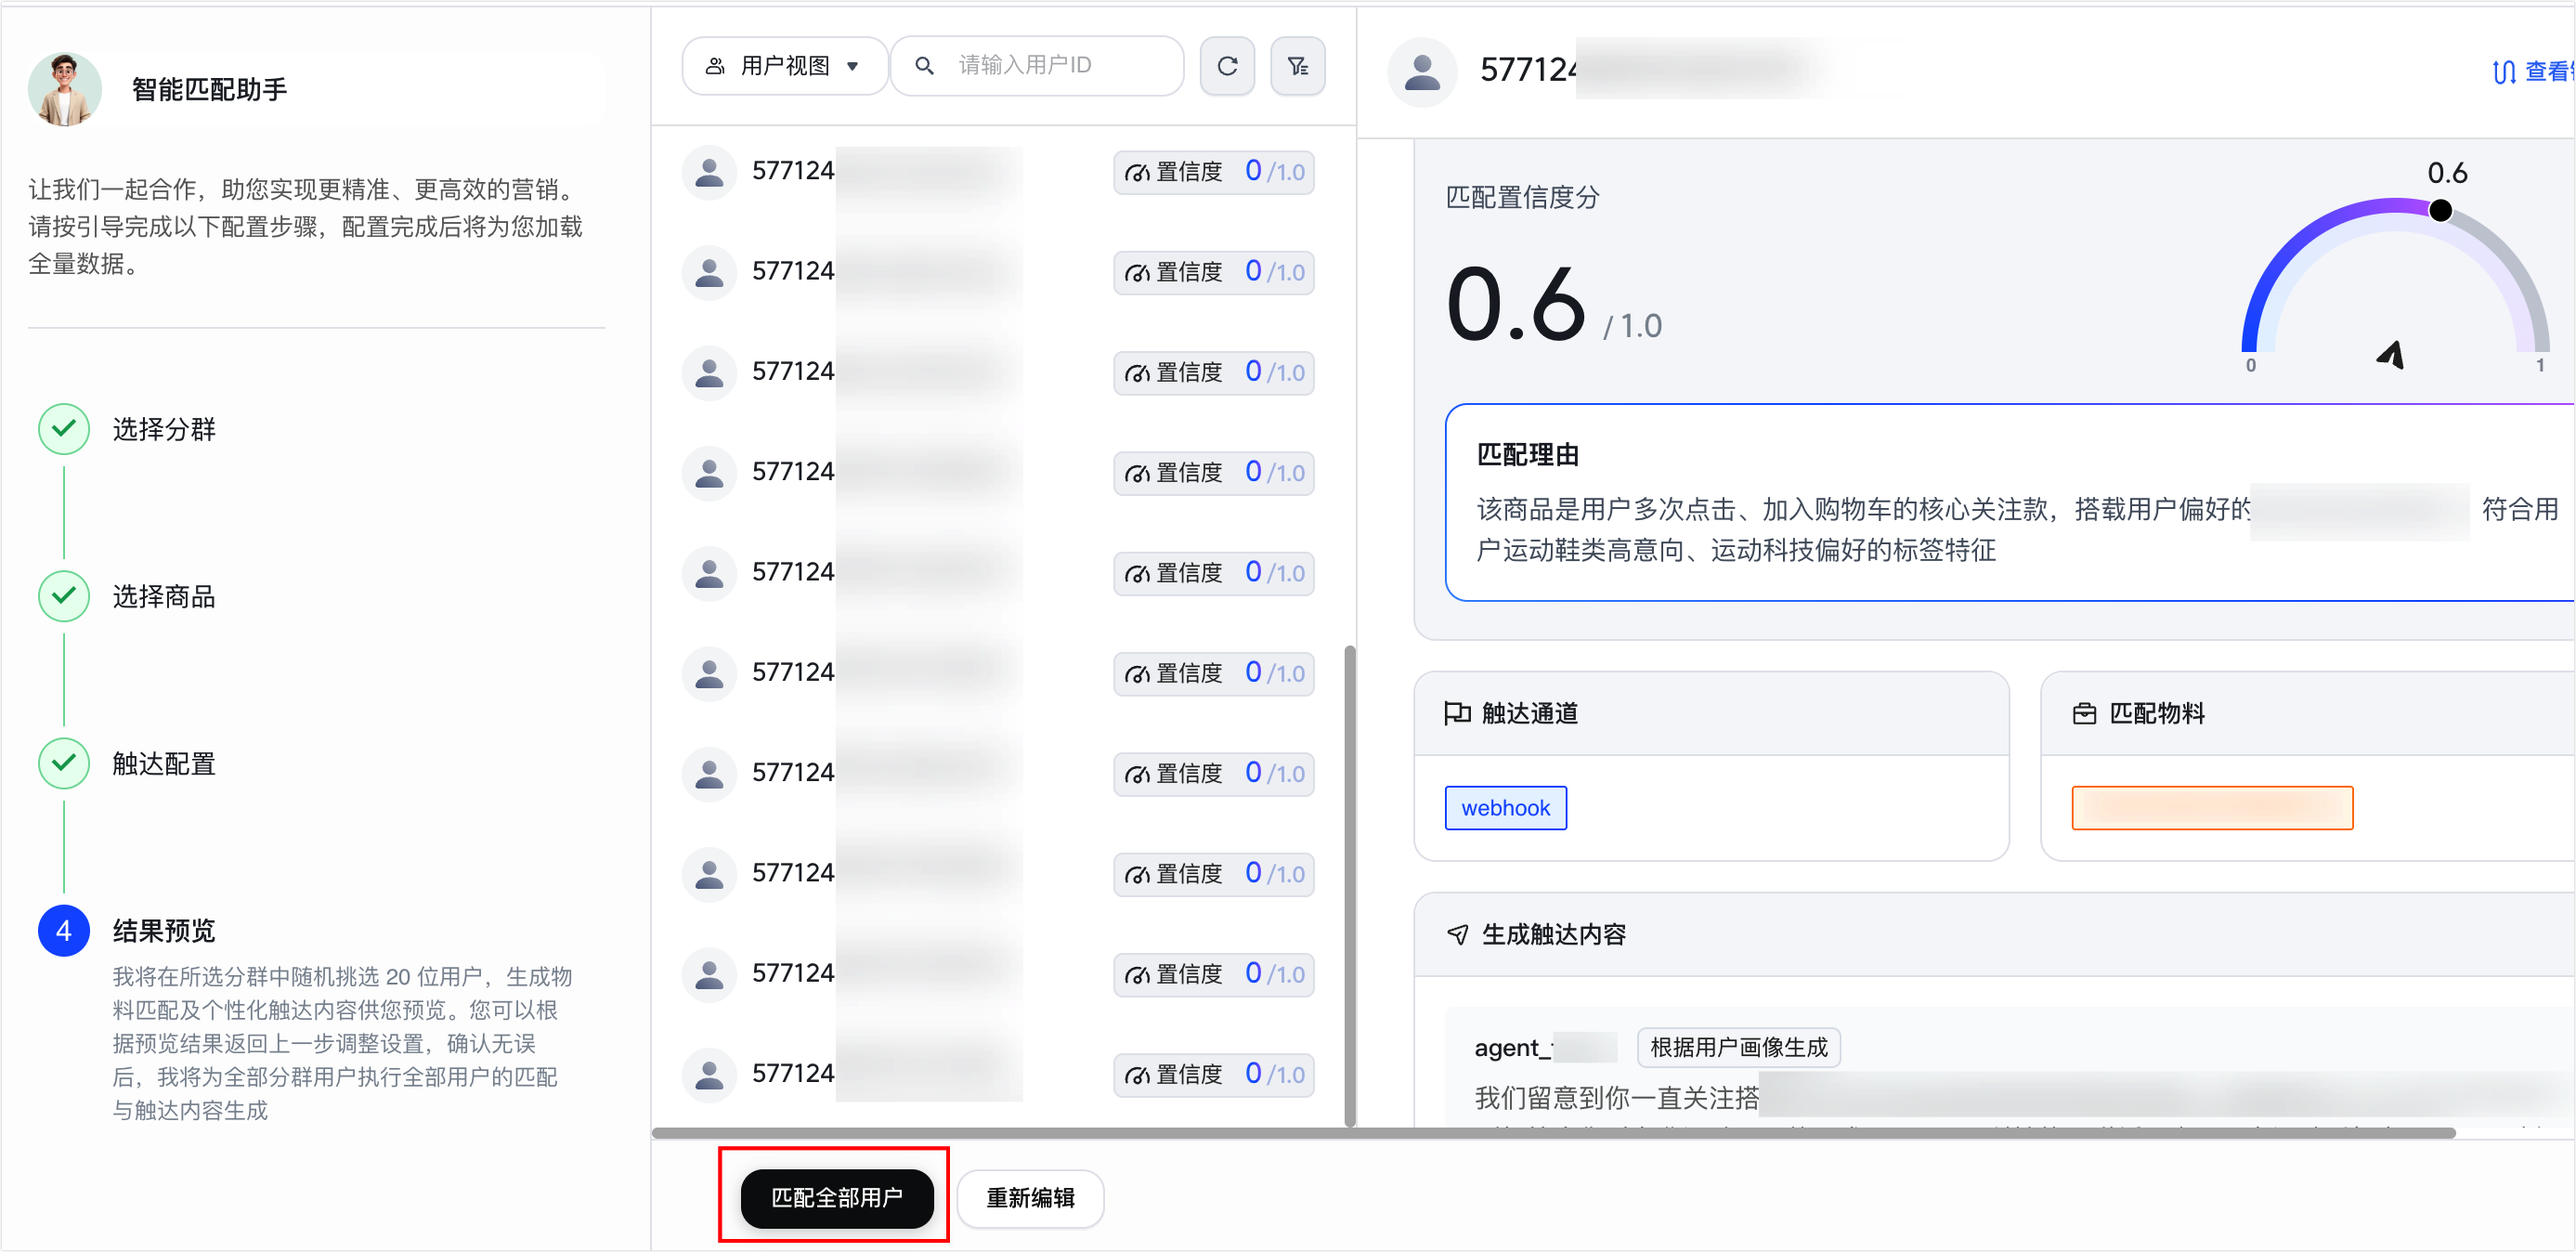The height and width of the screenshot is (1252, 2576).
Task: Click the 触达通道 panel icon
Action: pyautogui.click(x=1457, y=713)
